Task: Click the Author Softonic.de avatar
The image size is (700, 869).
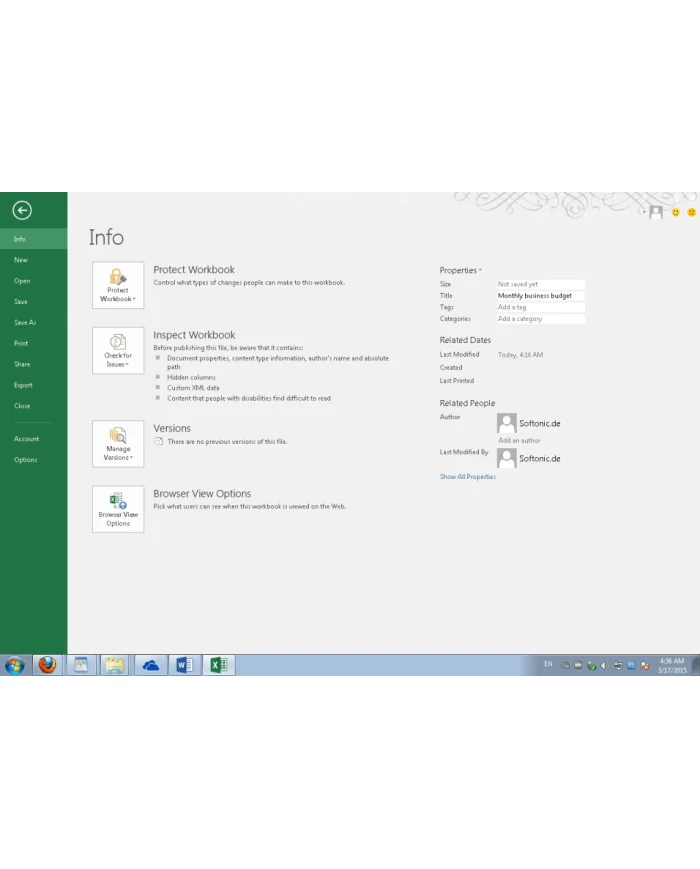Action: 507,423
